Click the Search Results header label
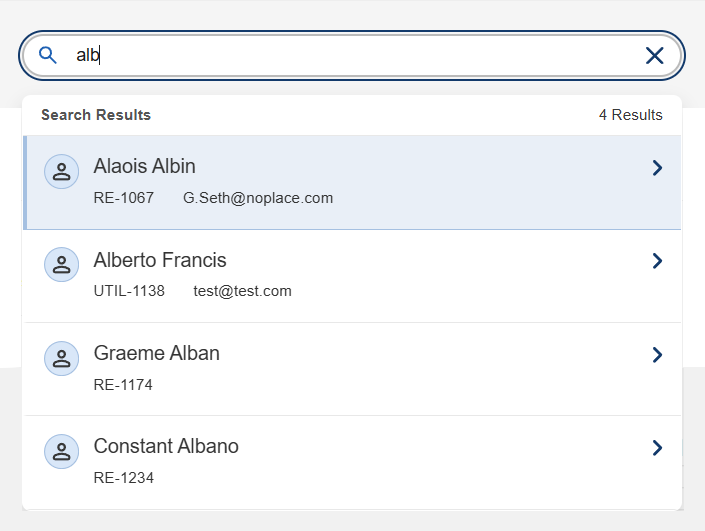This screenshot has width=705, height=531. [x=96, y=115]
